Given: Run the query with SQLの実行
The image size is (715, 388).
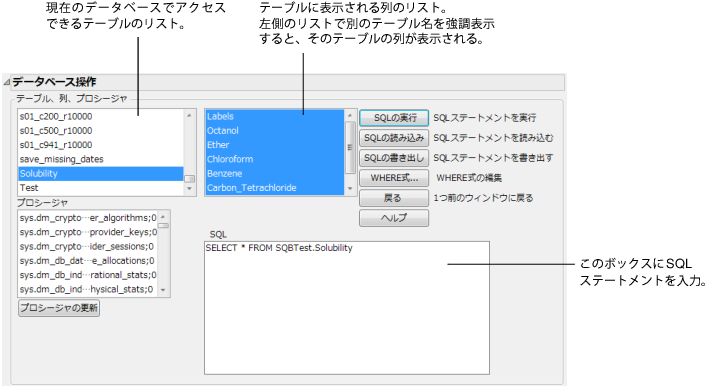Looking at the screenshot, I should pos(394,118).
